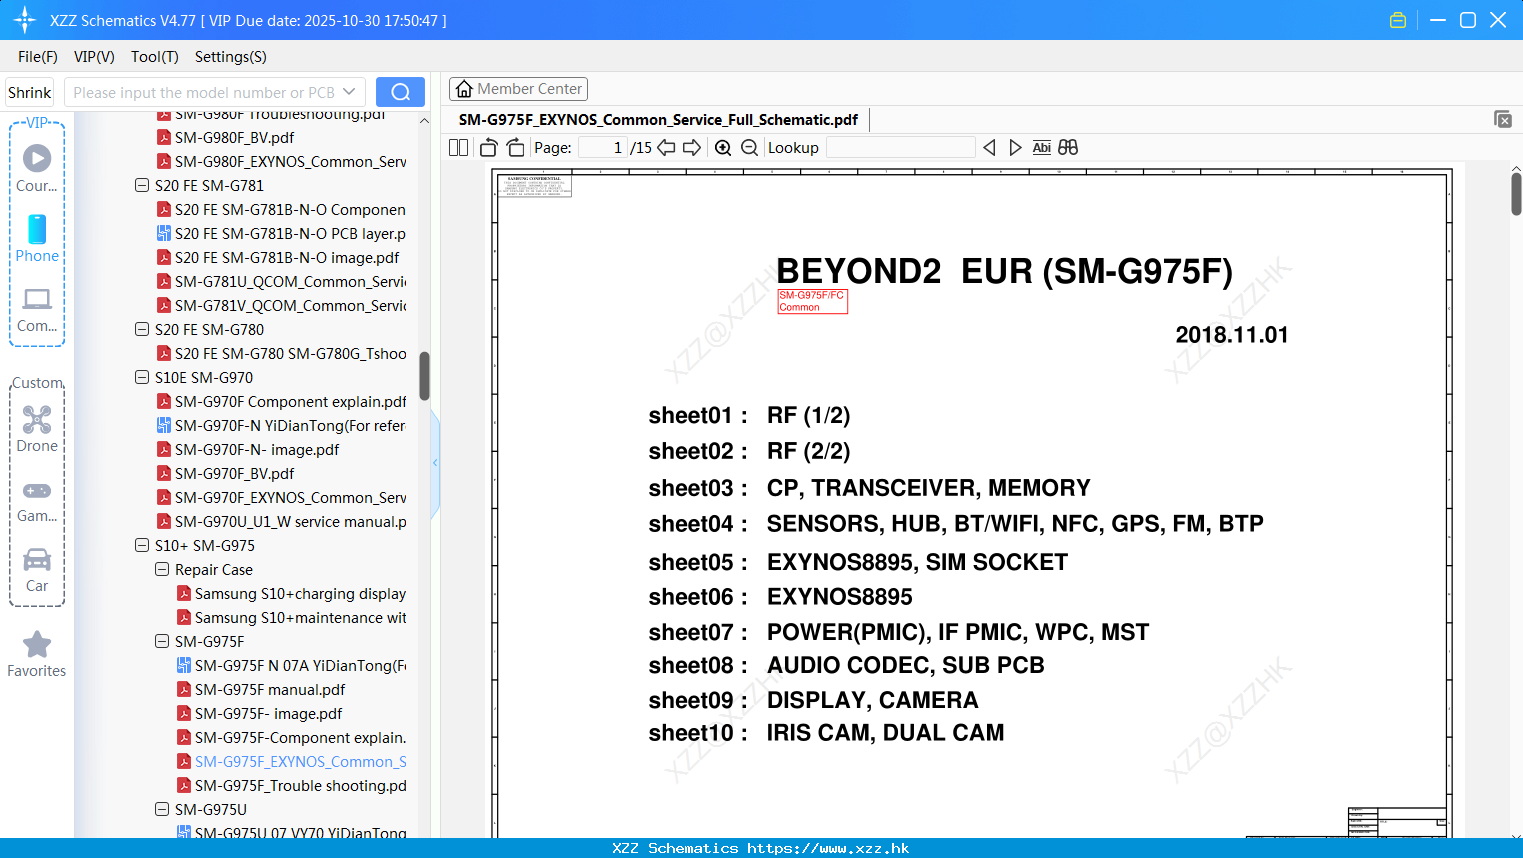The width and height of the screenshot is (1523, 858).
Task: Click the Shrink button
Action: 30,92
